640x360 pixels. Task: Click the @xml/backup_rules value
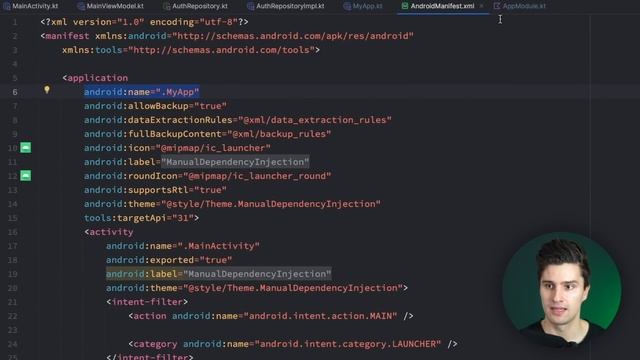(279, 134)
